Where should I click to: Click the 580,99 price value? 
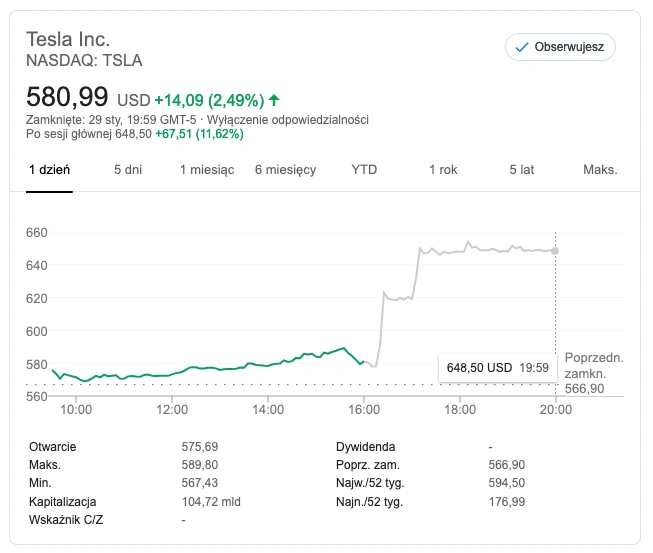(67, 97)
